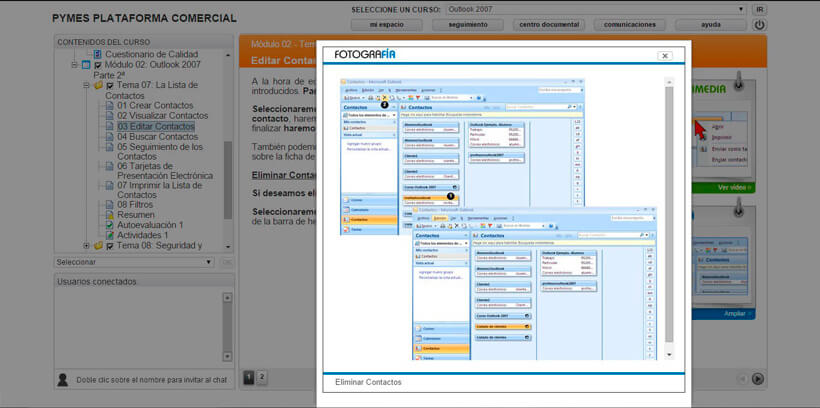
Task: Click the Fotografía popup scroll up arrow
Action: (x=669, y=82)
